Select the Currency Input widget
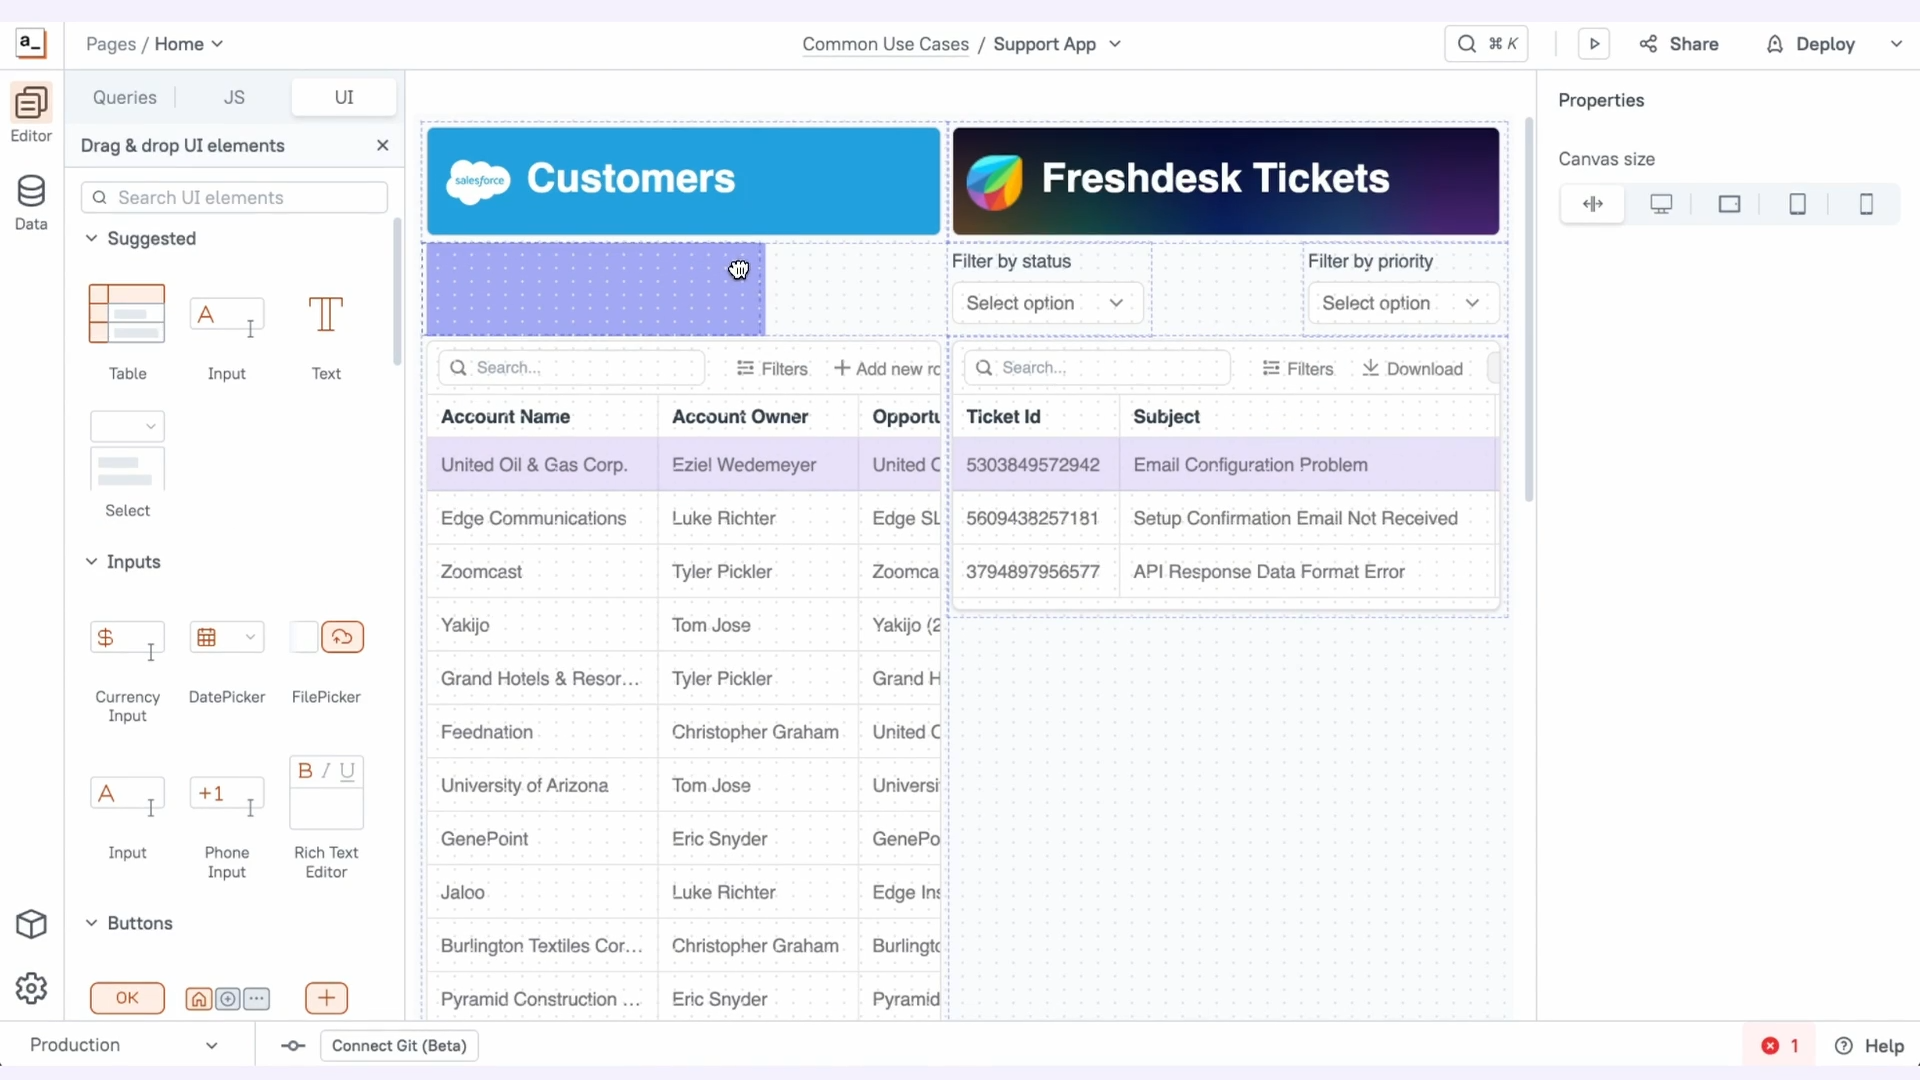The height and width of the screenshot is (1080, 1920). click(x=127, y=638)
